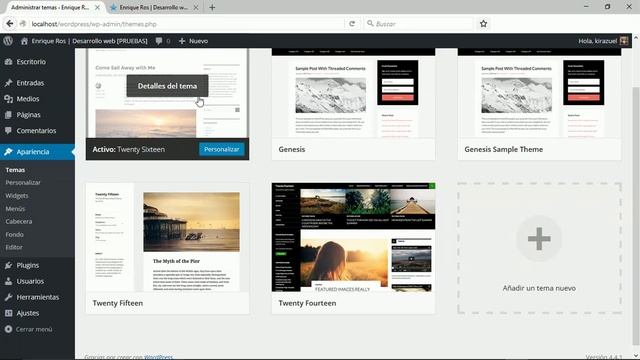The width and height of the screenshot is (640, 360).
Task: Reload the page with the refresh icon
Action: point(352,24)
